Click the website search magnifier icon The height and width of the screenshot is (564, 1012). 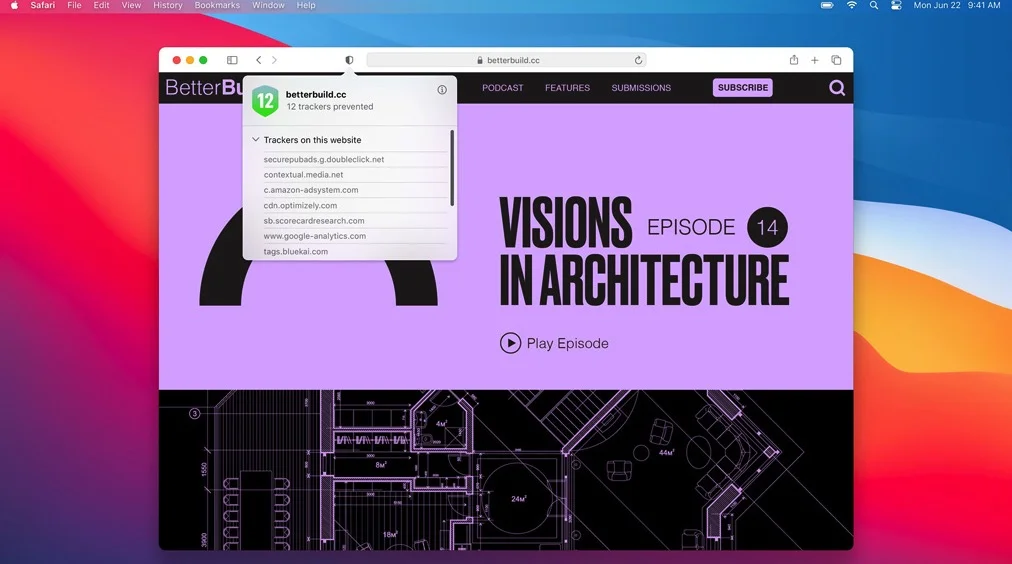point(837,88)
